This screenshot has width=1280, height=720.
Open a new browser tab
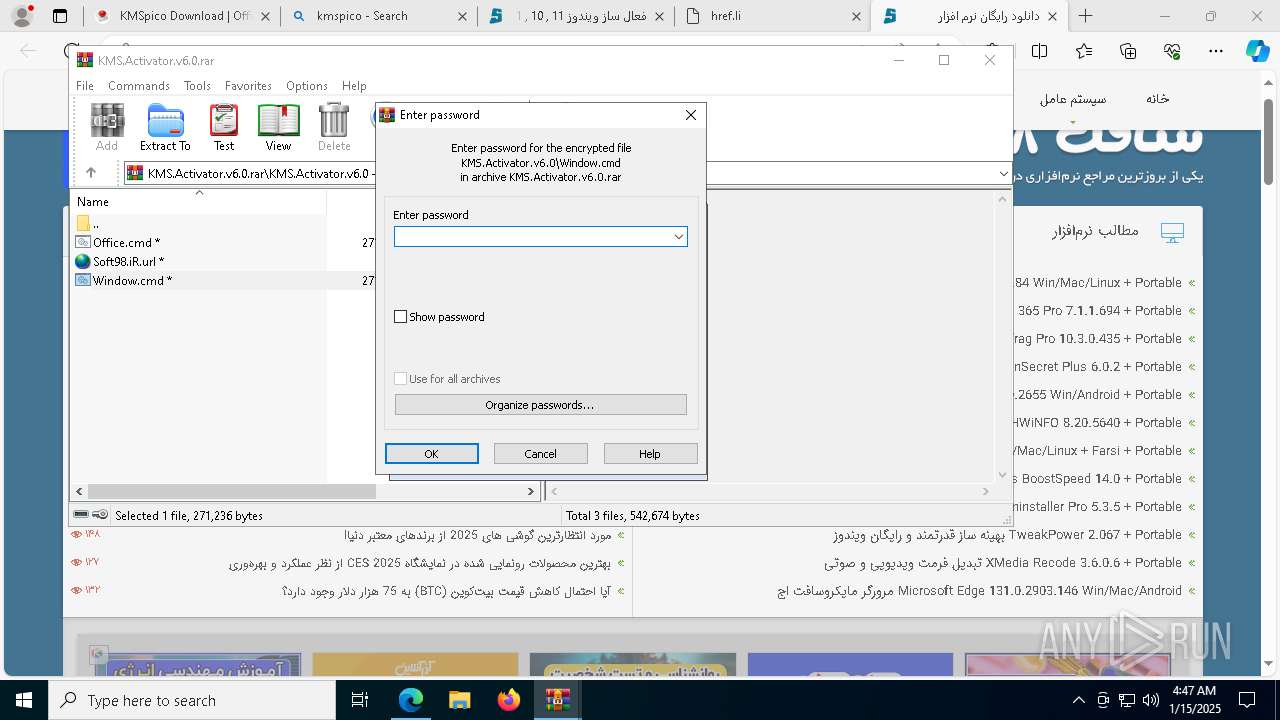tap(1085, 16)
